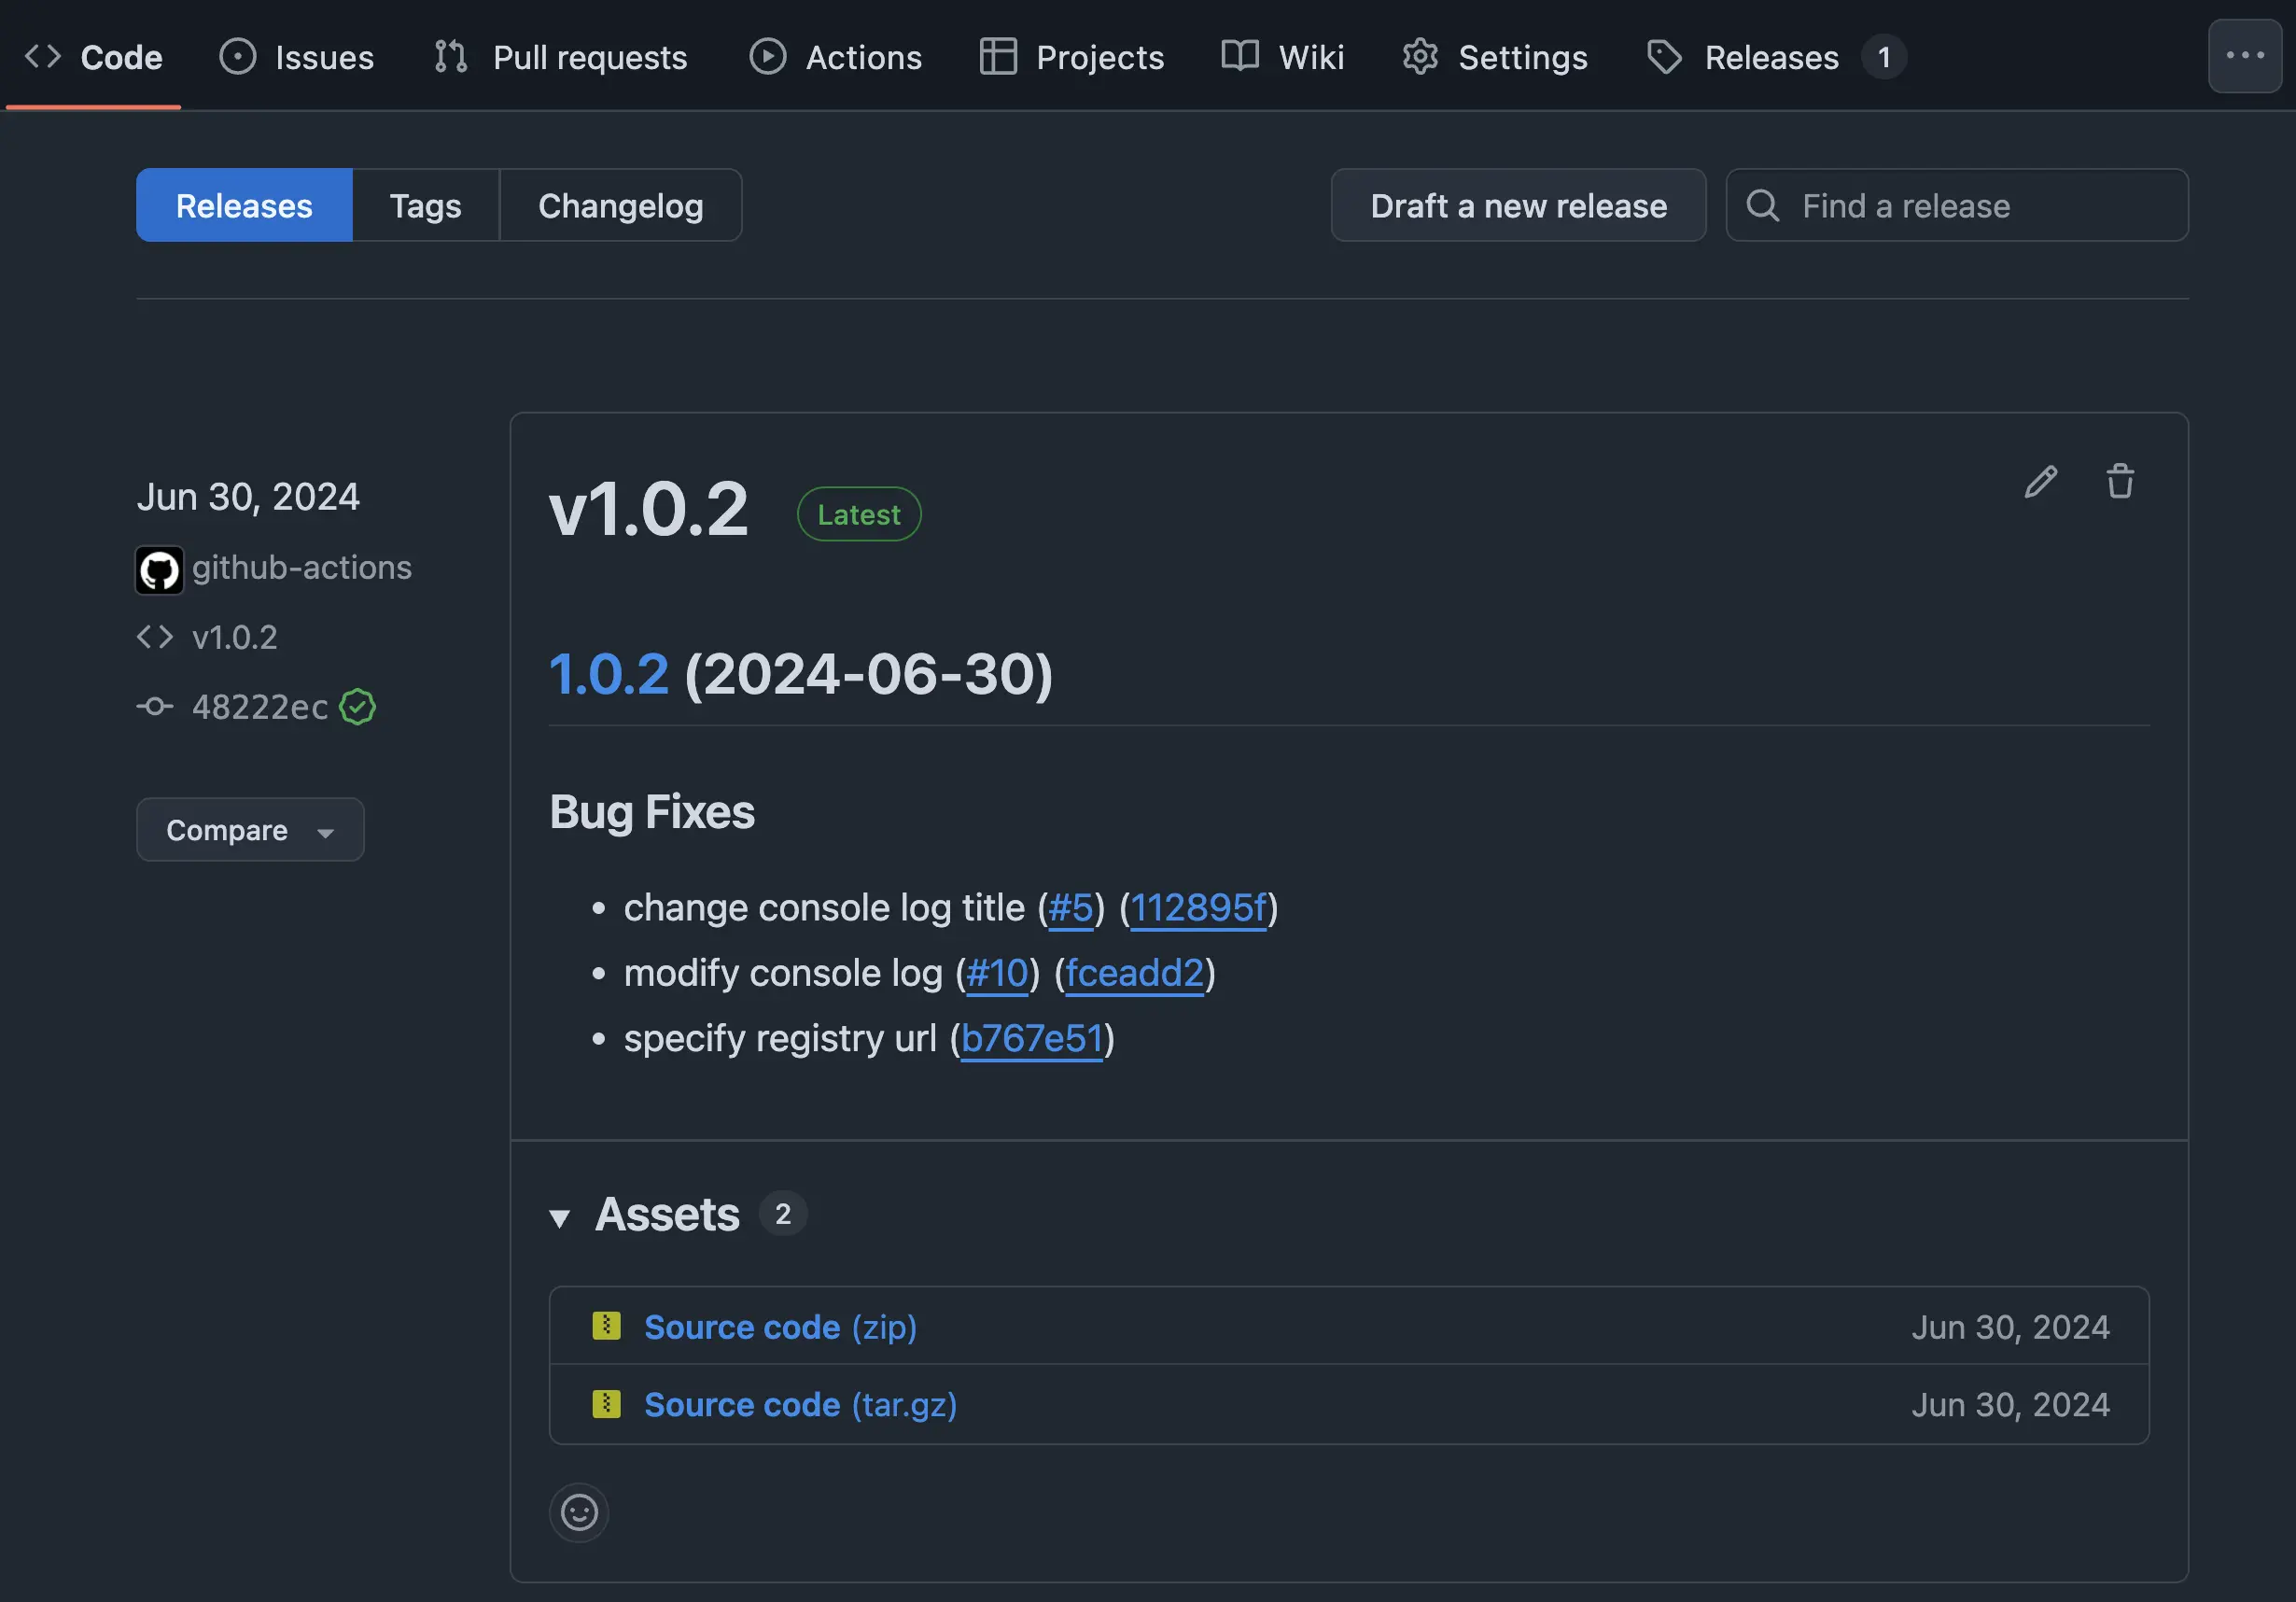
Task: Click the trash delete release icon
Action: tap(2119, 482)
